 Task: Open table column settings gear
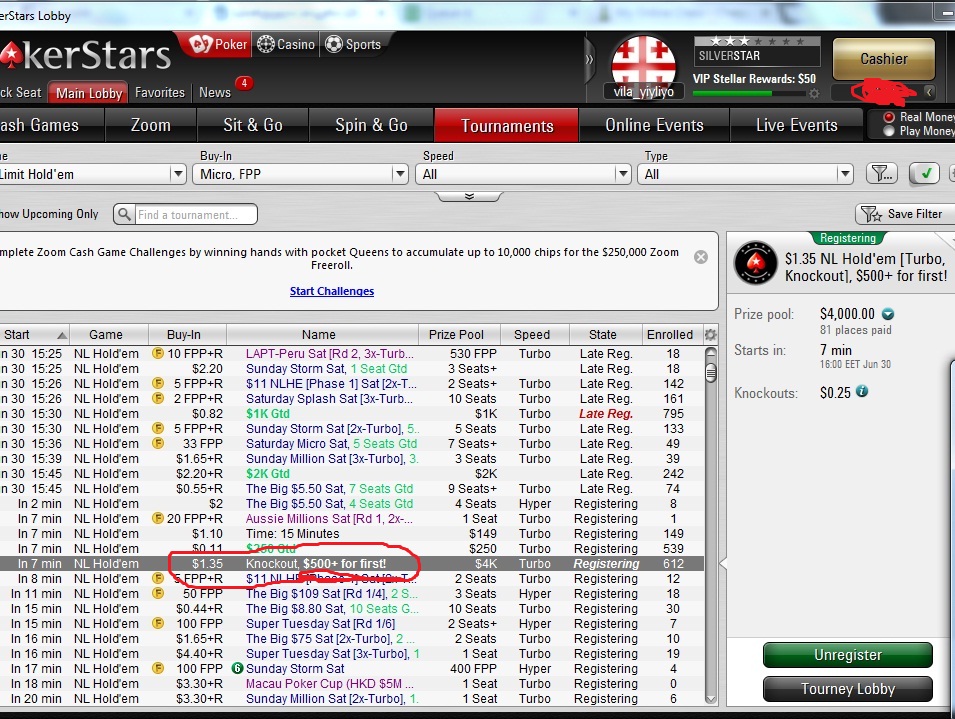point(710,334)
